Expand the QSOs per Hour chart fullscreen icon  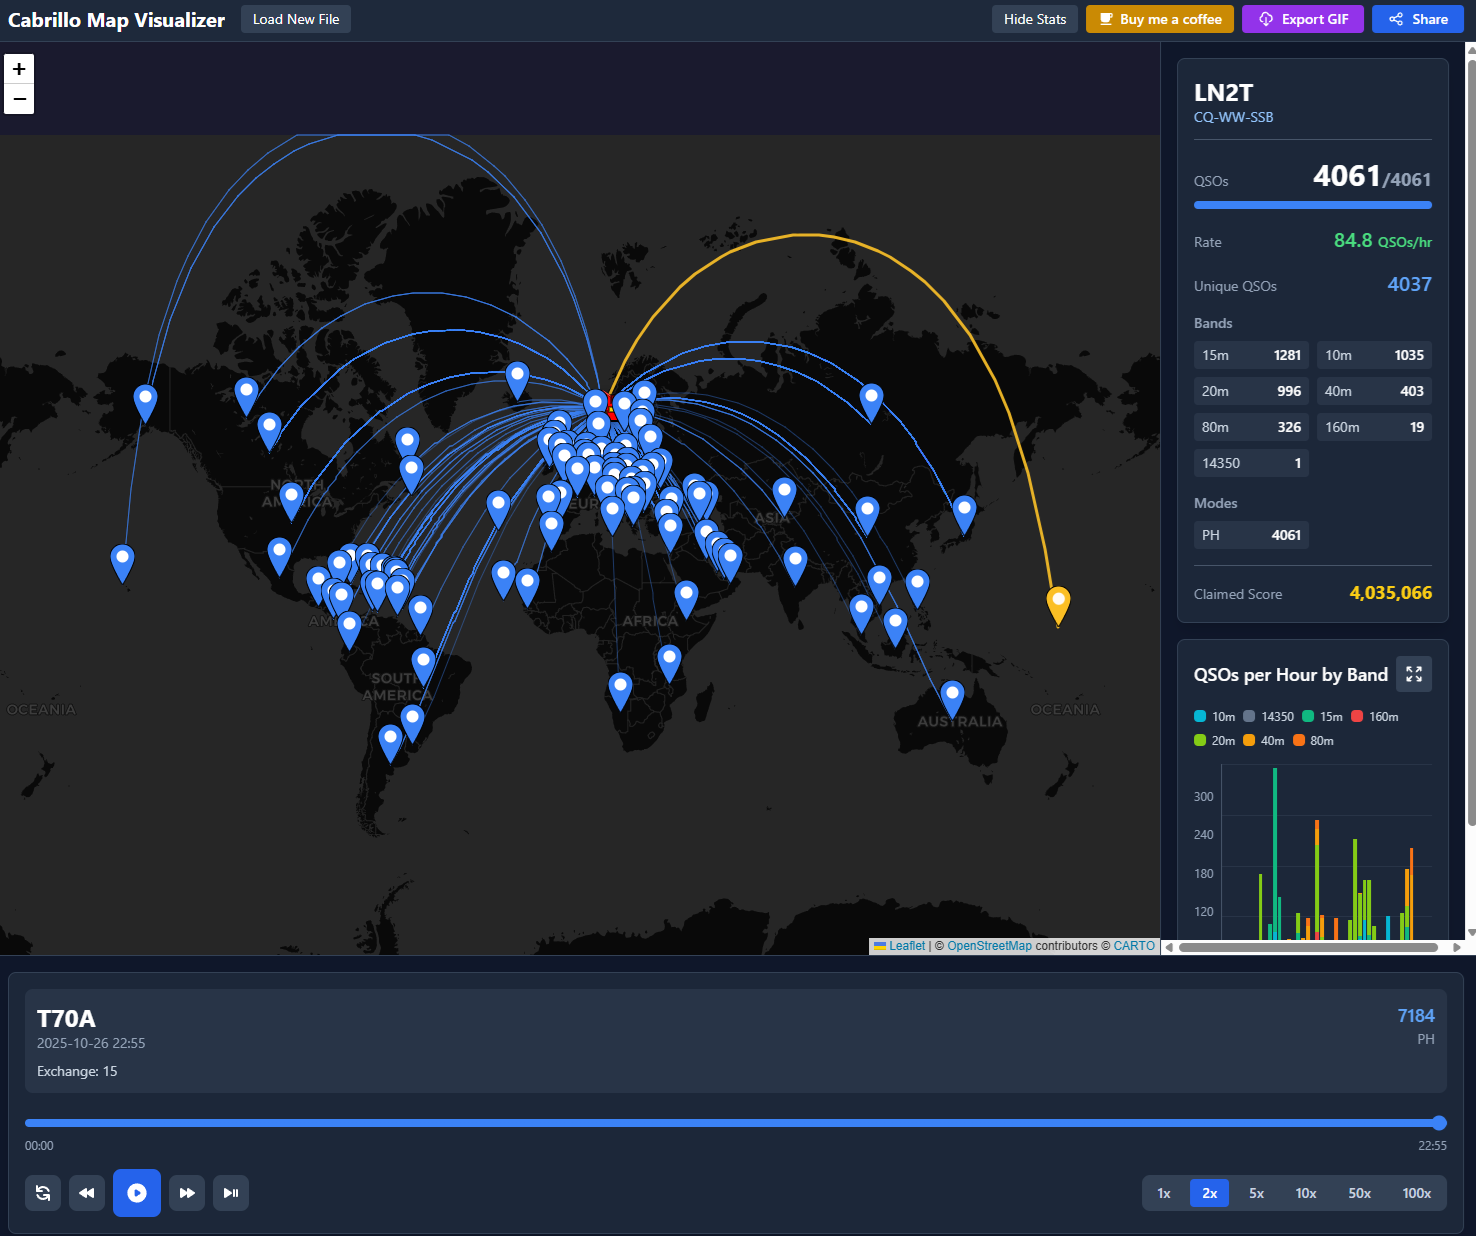click(x=1413, y=674)
